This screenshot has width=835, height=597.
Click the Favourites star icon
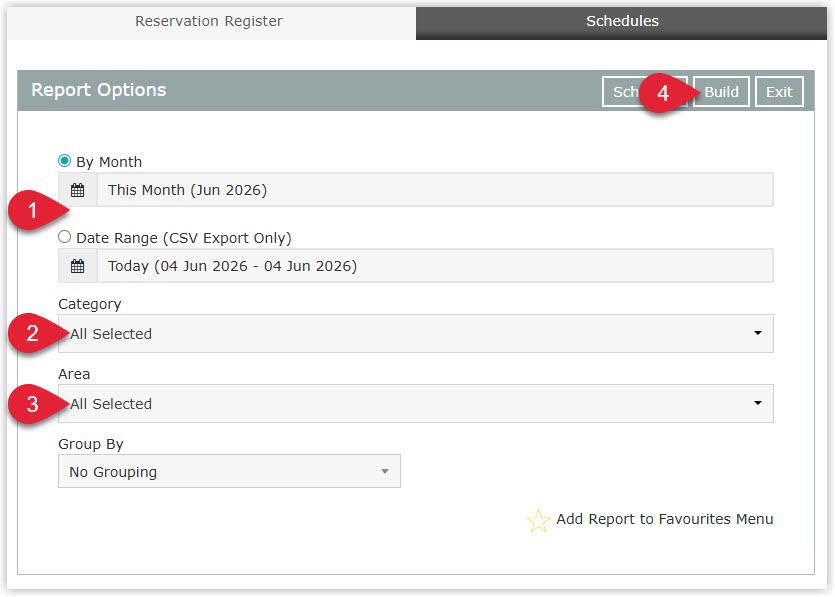[x=538, y=520]
